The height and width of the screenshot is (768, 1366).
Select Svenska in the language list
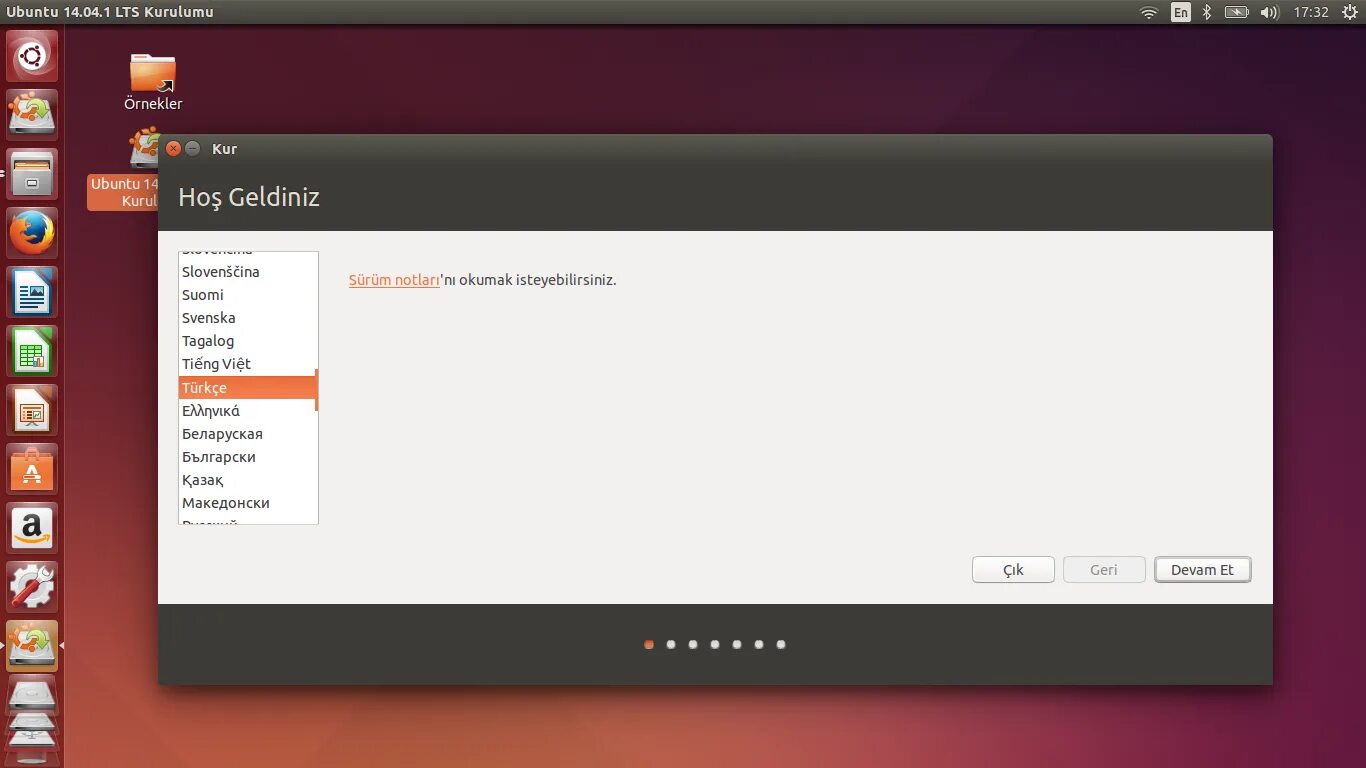247,318
